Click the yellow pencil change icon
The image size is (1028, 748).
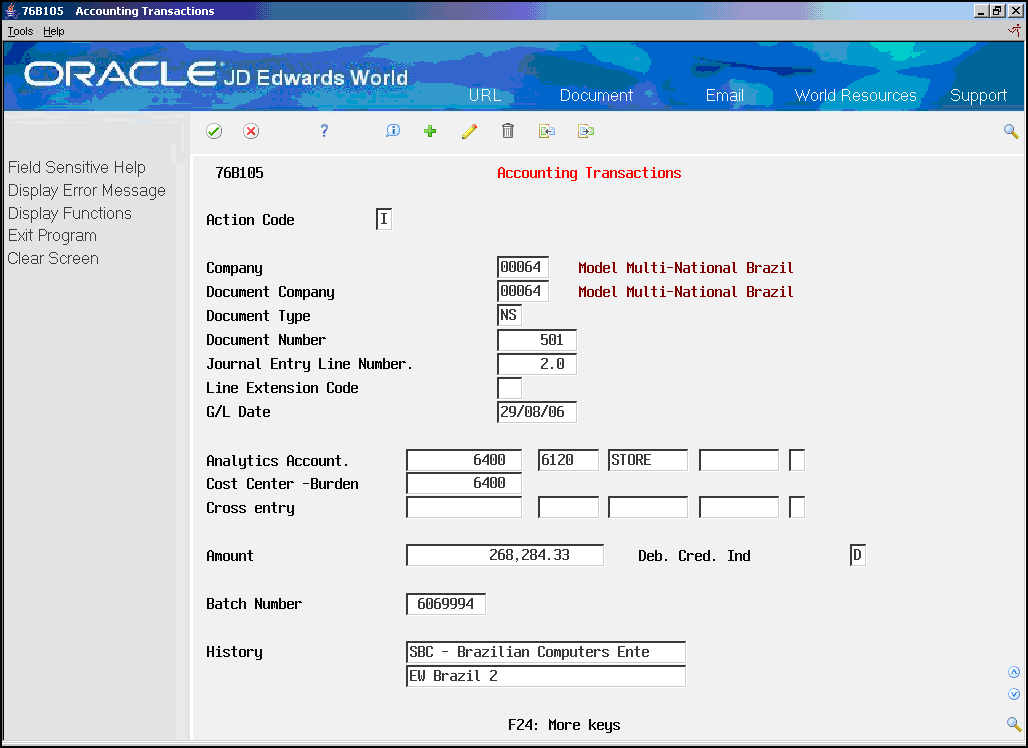pos(469,131)
